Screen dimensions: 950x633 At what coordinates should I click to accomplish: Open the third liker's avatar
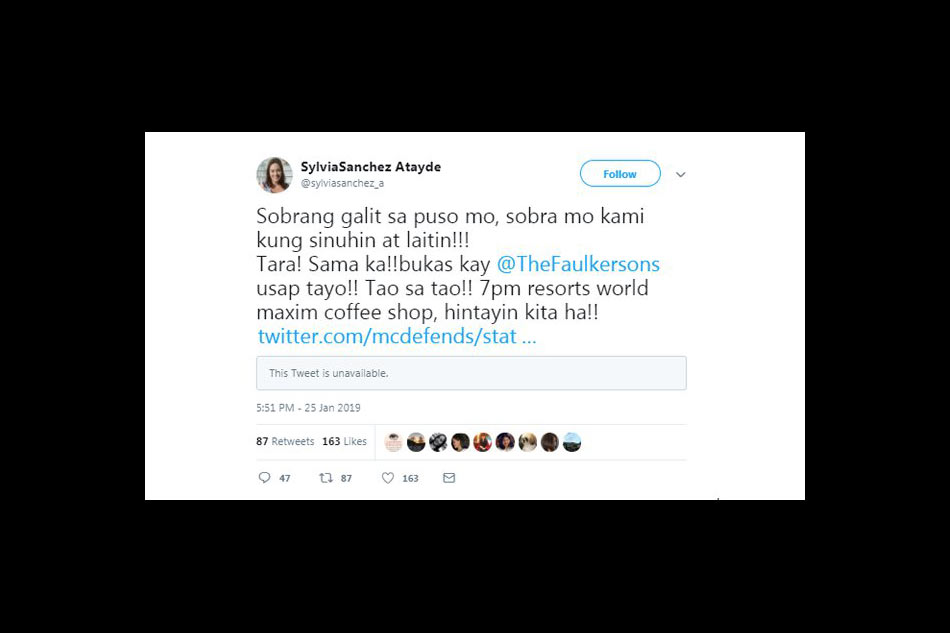point(438,442)
